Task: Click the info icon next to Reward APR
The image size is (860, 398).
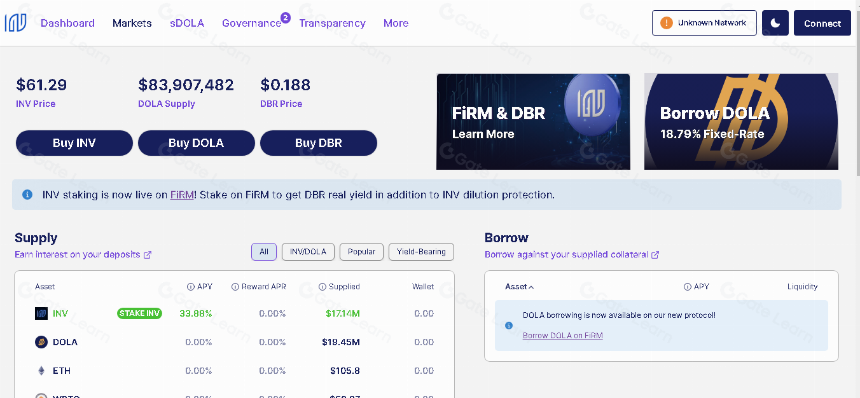Action: pos(235,287)
